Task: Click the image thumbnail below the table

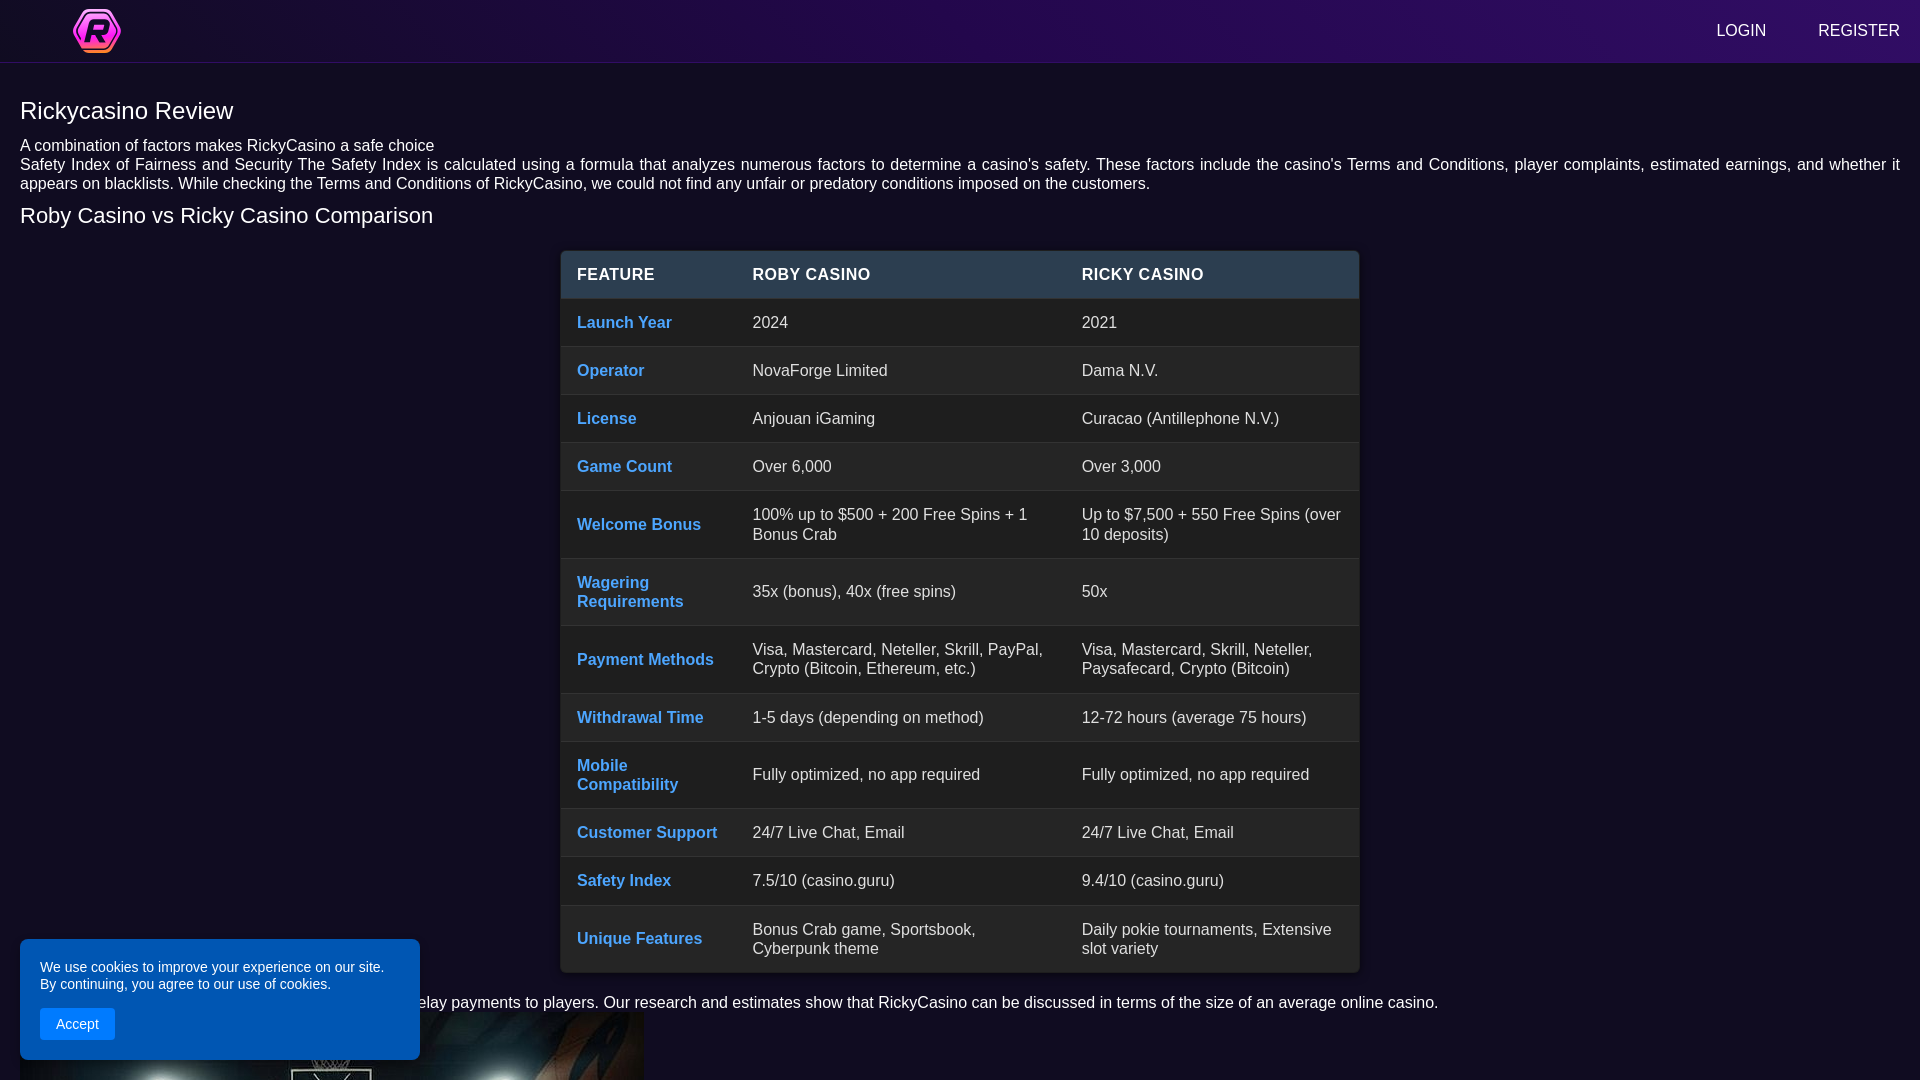Action: tap(332, 1046)
